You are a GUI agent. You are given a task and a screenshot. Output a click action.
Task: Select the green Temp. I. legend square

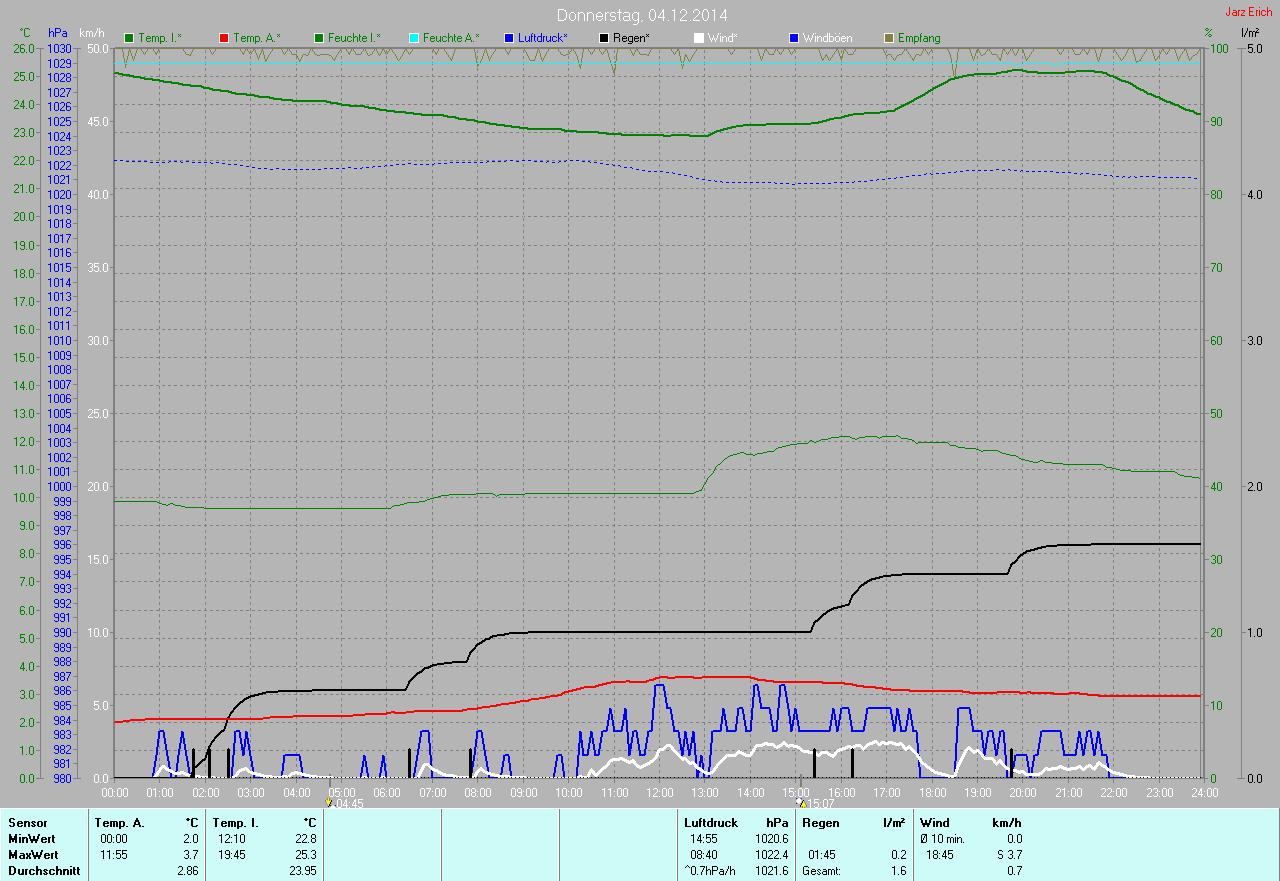point(129,38)
